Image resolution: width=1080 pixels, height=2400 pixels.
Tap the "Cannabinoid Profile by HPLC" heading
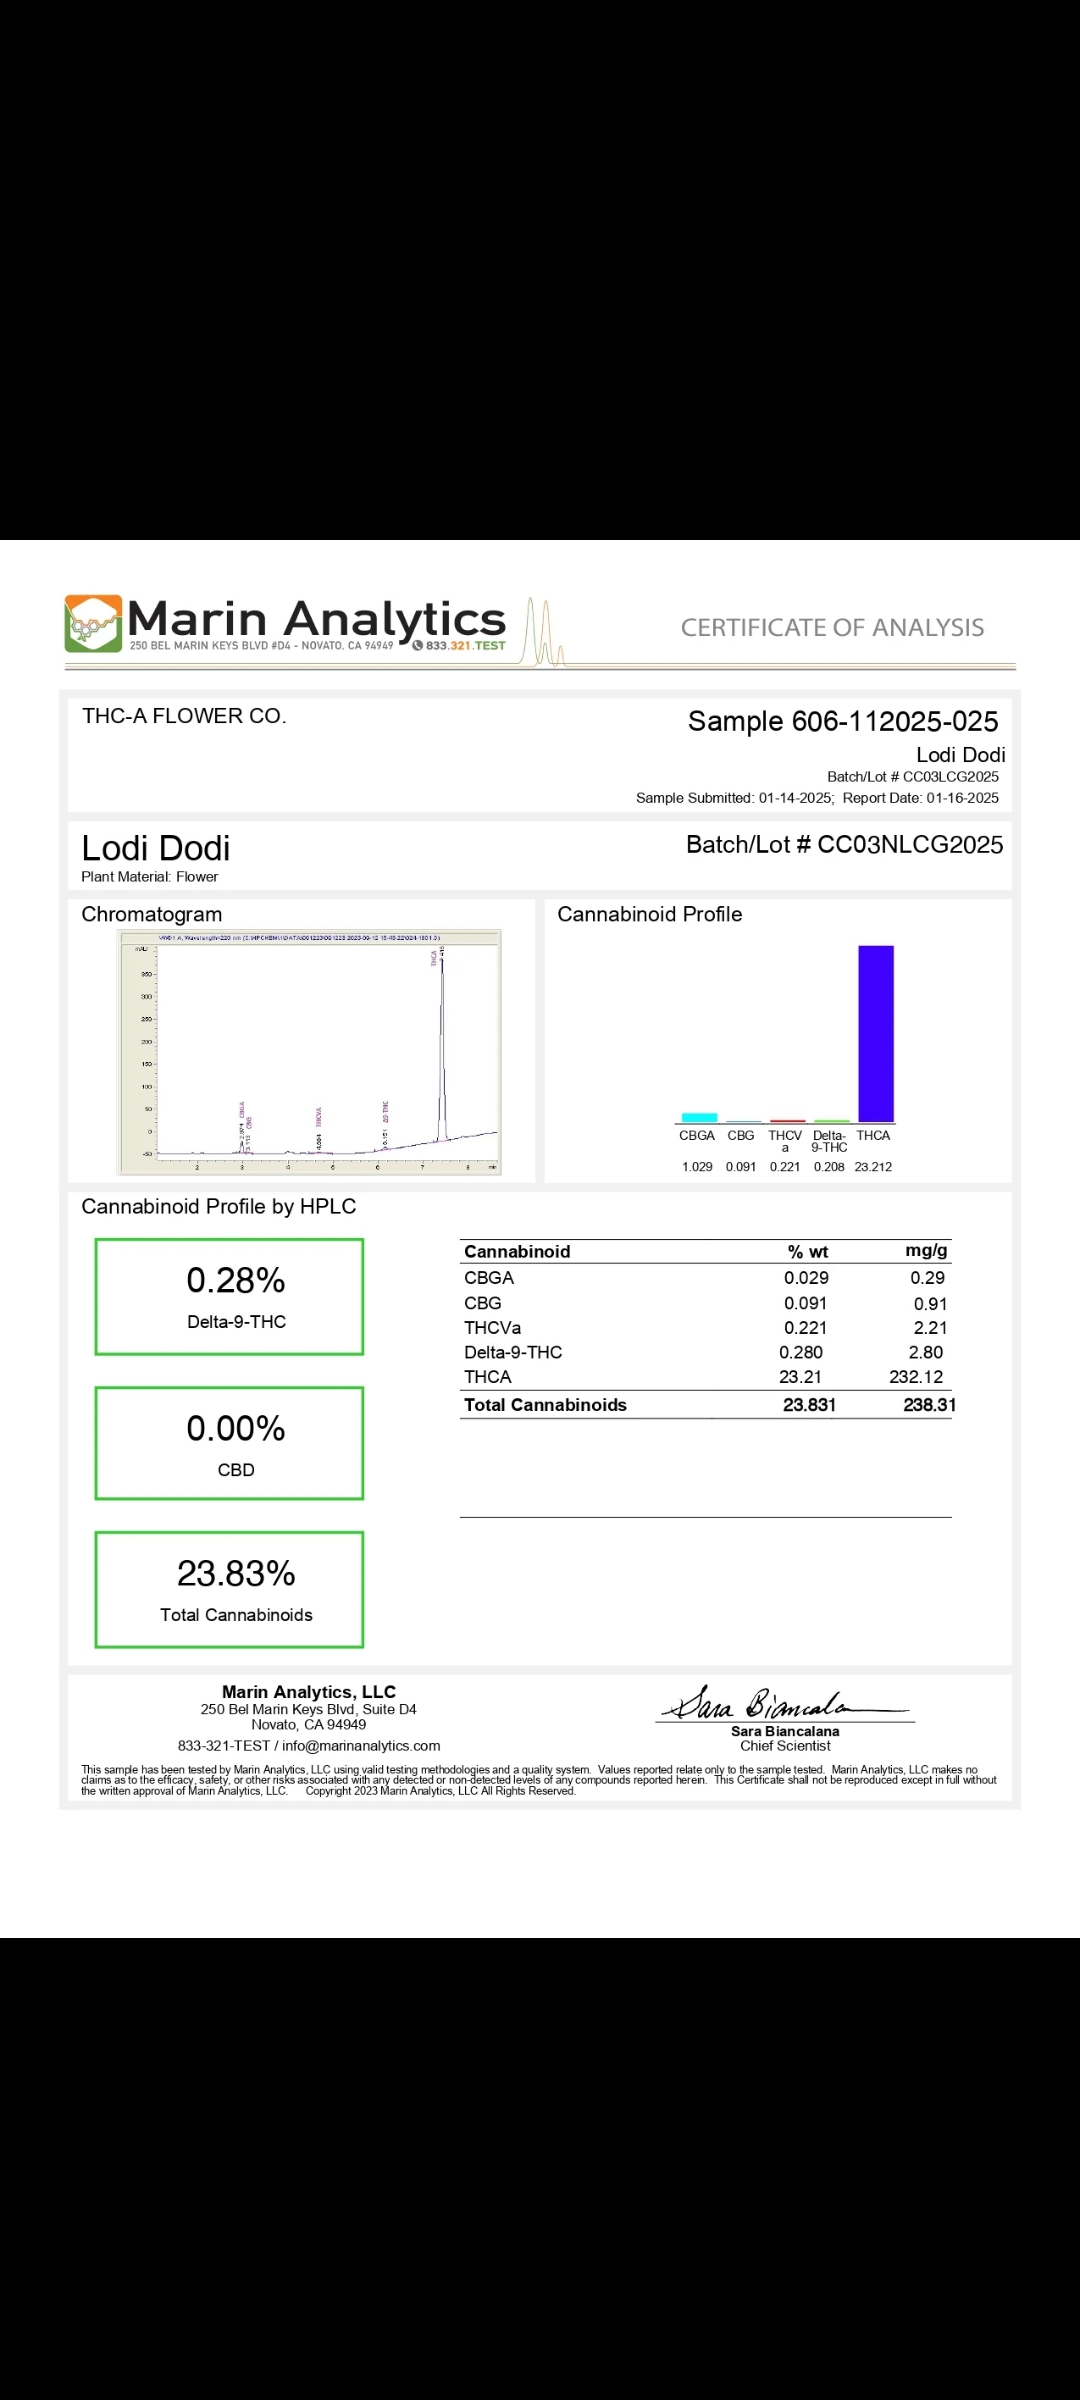219,1207
